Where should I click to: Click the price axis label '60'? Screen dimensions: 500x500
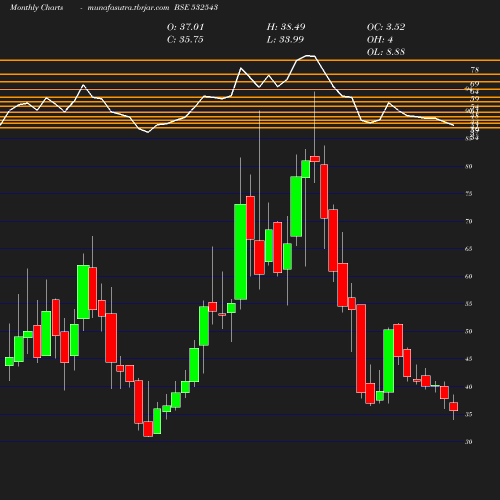(469, 276)
